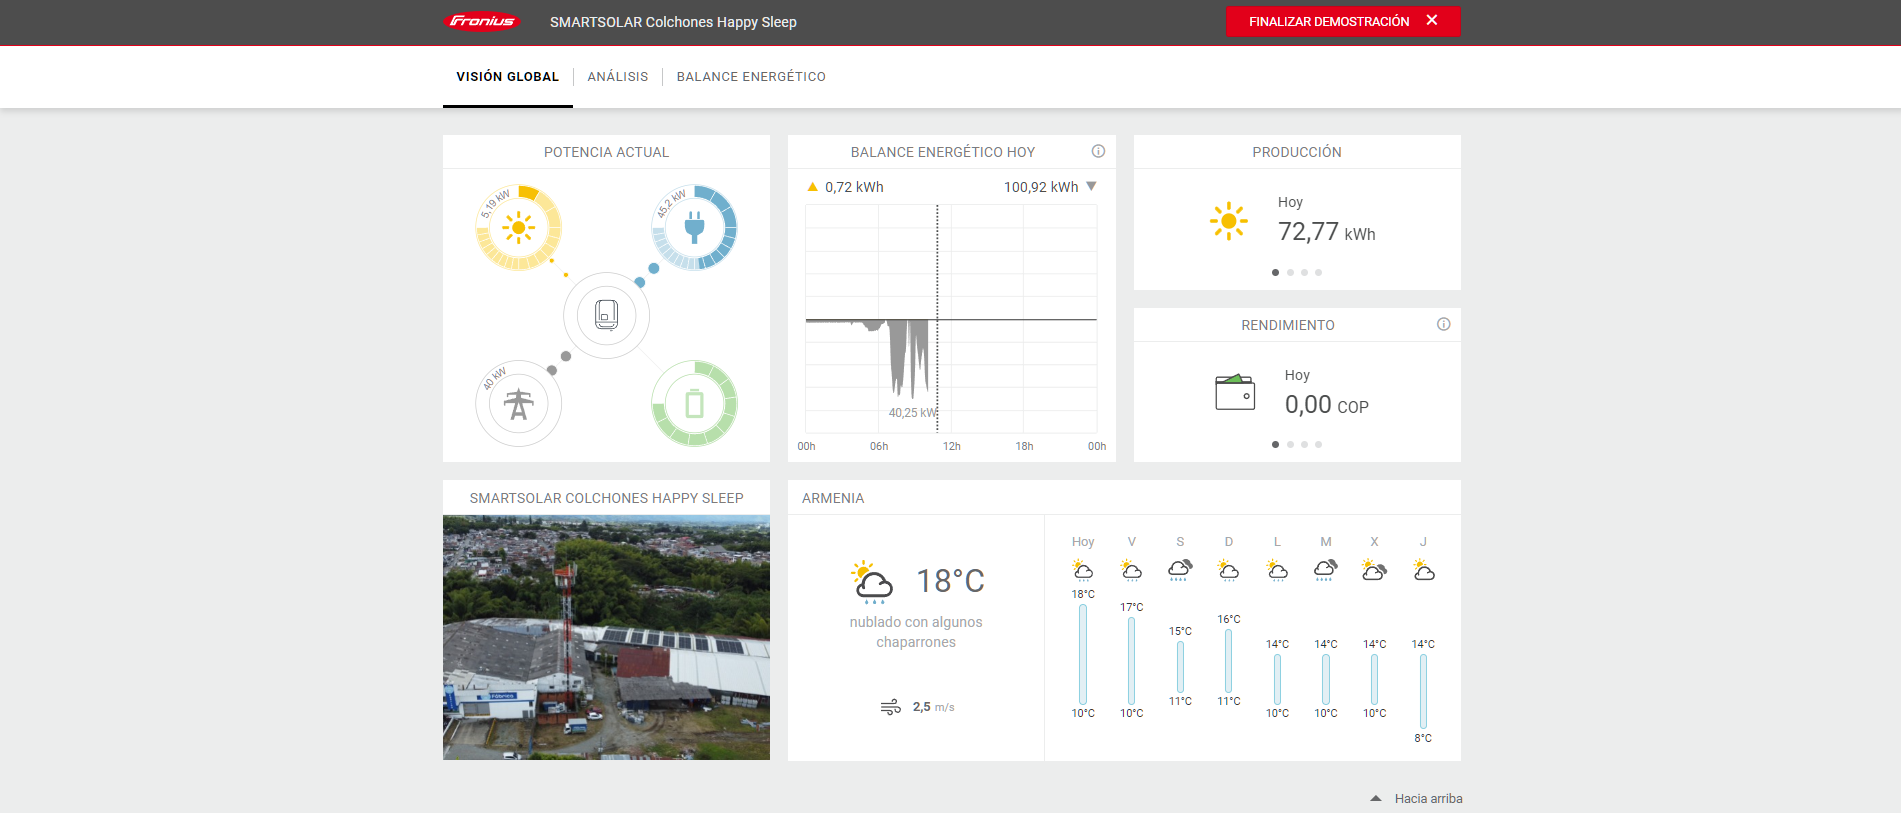Screen dimensions: 1901x813
Task: Click the Fronius logo
Action: 482,22
